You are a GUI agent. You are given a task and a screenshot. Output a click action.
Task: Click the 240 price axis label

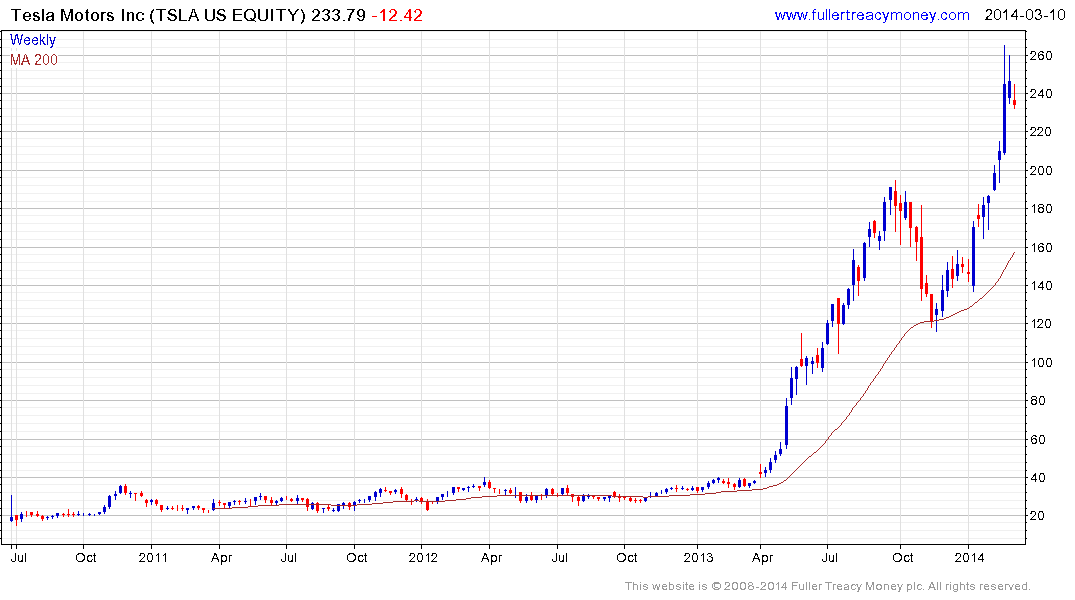(1041, 94)
